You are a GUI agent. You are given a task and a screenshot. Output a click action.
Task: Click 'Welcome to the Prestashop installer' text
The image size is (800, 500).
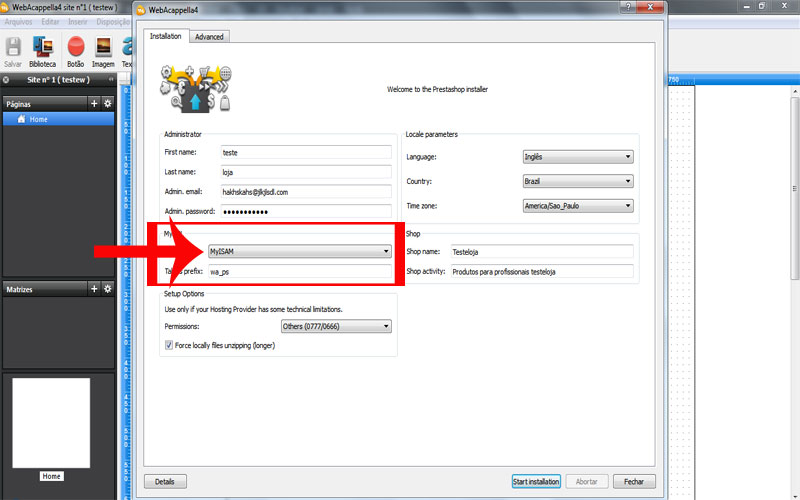(x=437, y=89)
